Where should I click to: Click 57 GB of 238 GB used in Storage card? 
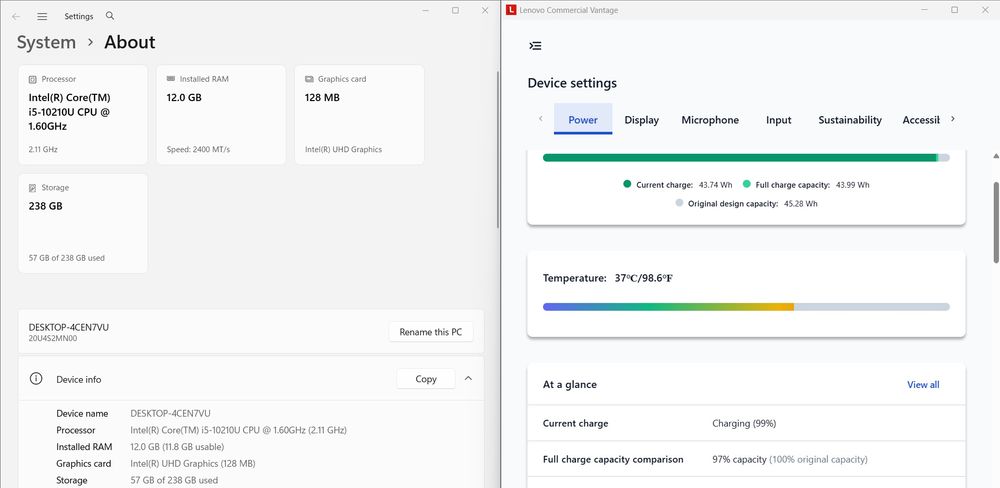(x=67, y=258)
